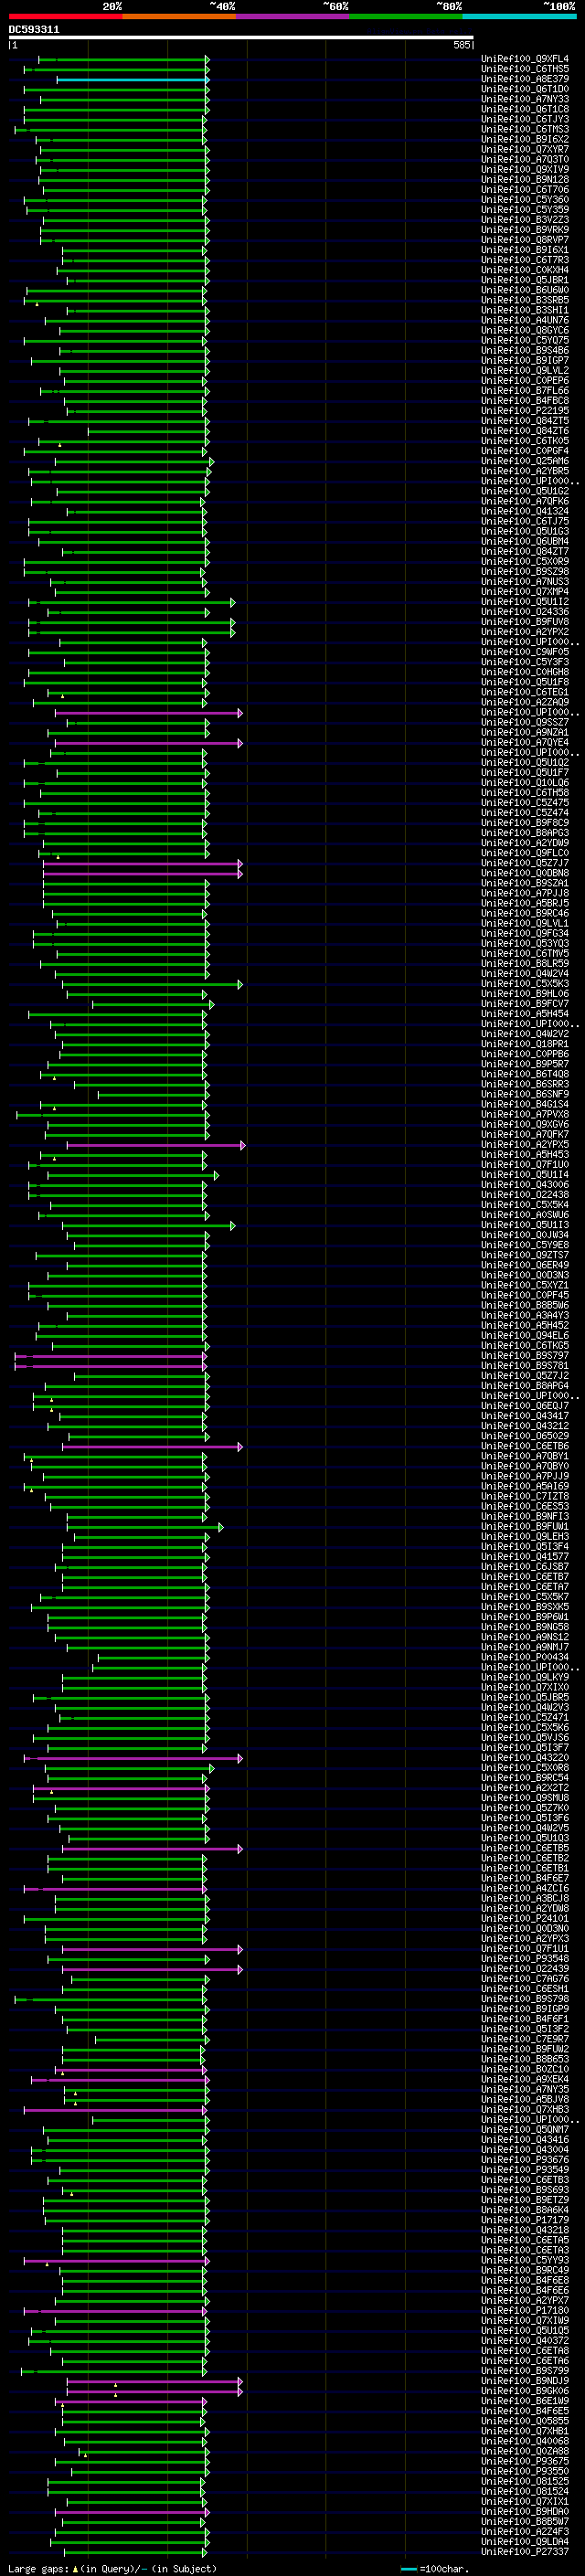Select the label UniRef100_C5Y359
This screenshot has height=2576, width=585.
pos(525,210)
